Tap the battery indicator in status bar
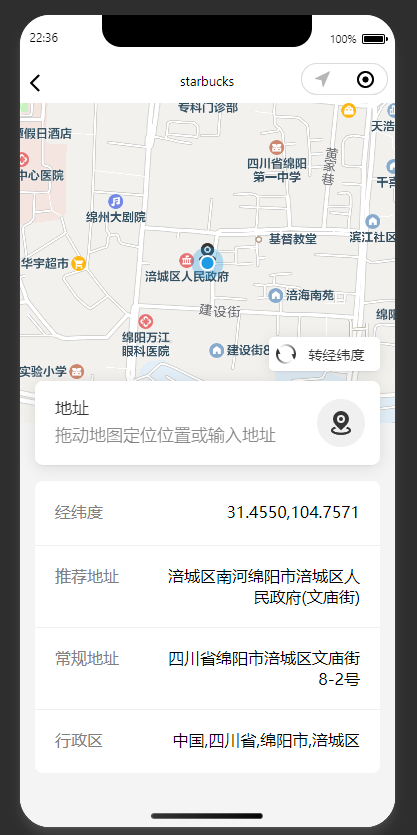Screen dimensions: 417x835 (375, 39)
